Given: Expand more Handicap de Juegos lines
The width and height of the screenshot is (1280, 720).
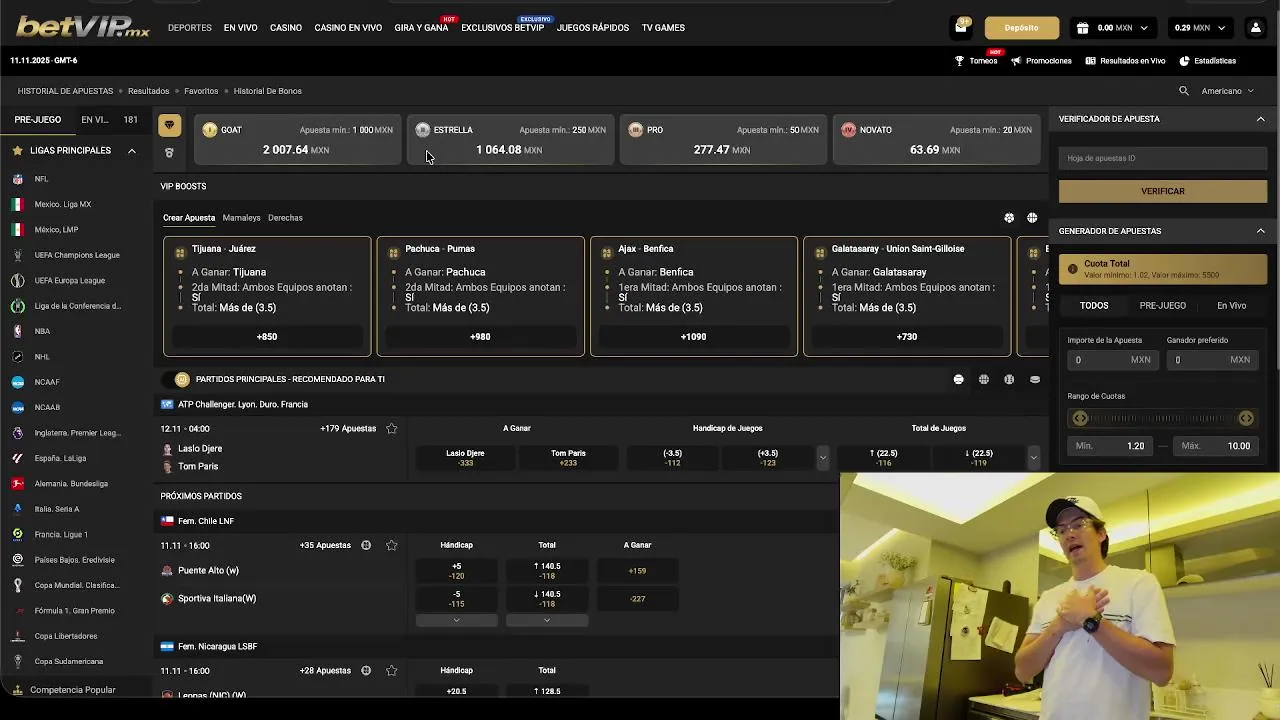Looking at the screenshot, I should (822, 458).
